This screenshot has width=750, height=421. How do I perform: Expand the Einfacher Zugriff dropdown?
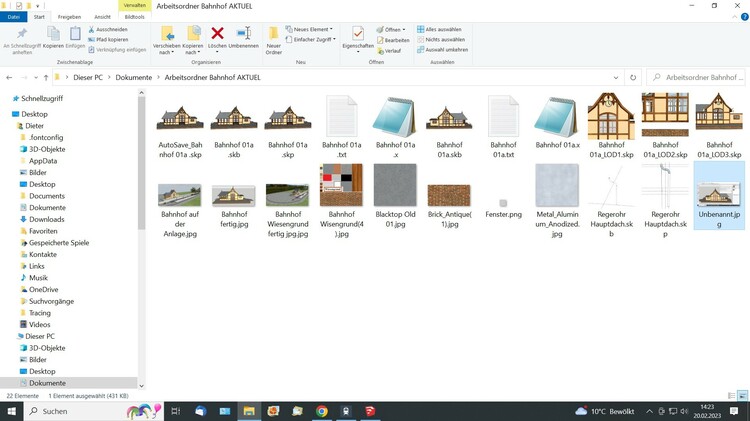[312, 40]
